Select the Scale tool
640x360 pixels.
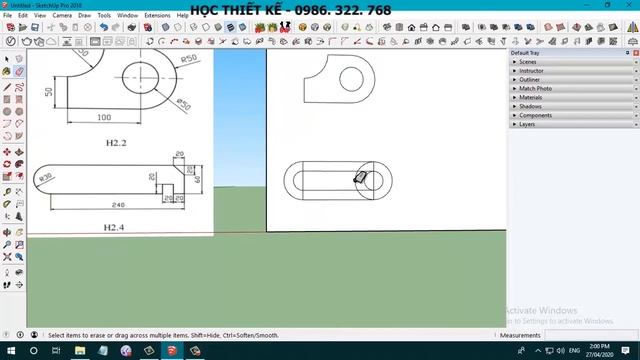(x=7, y=176)
